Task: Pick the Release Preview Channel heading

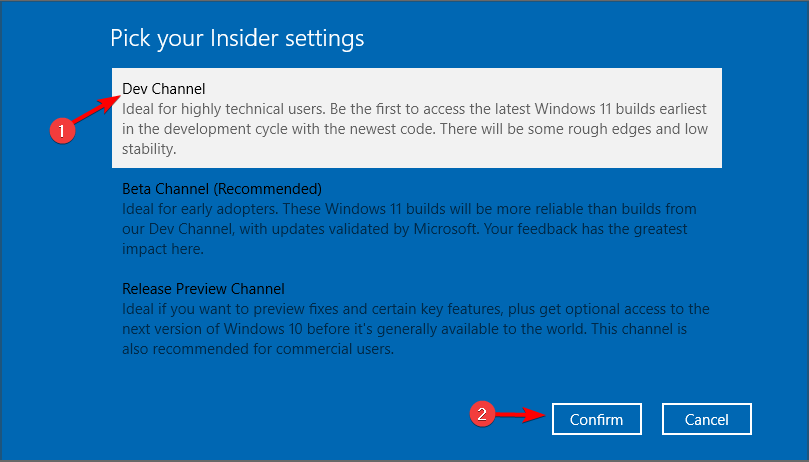Action: click(x=203, y=289)
